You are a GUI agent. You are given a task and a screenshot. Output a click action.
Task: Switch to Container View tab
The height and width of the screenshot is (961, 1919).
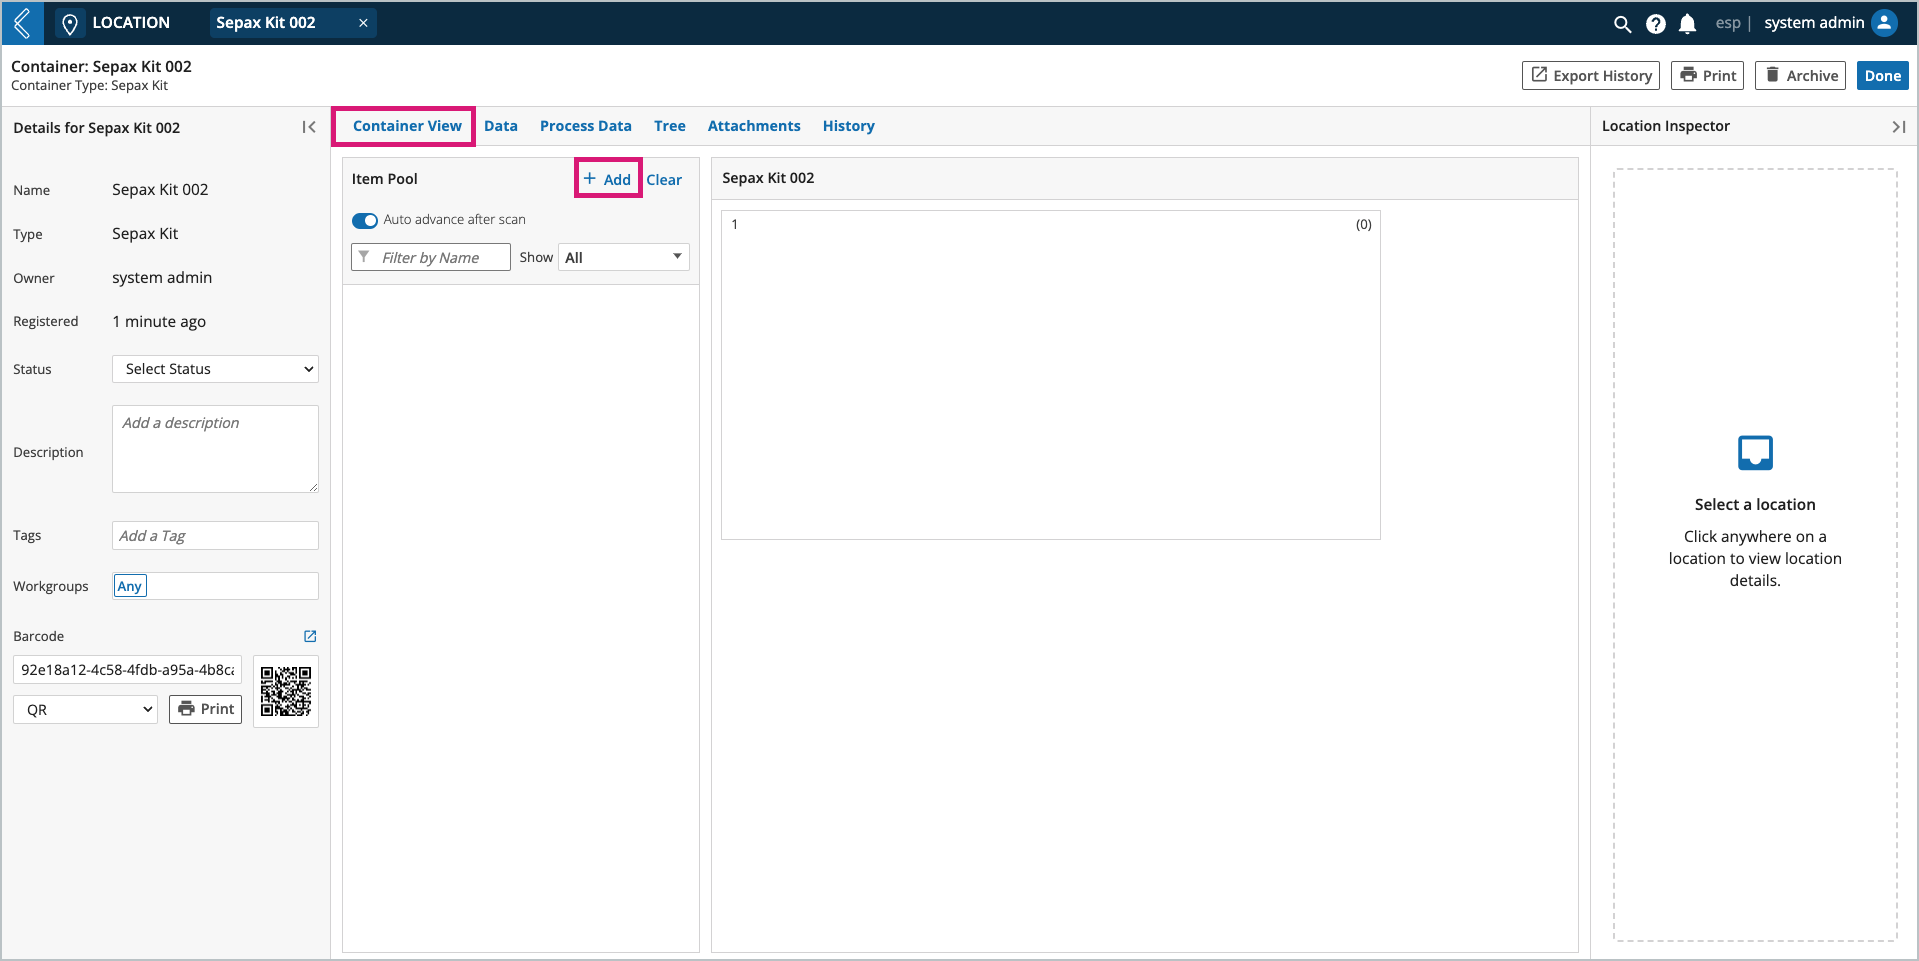point(407,126)
